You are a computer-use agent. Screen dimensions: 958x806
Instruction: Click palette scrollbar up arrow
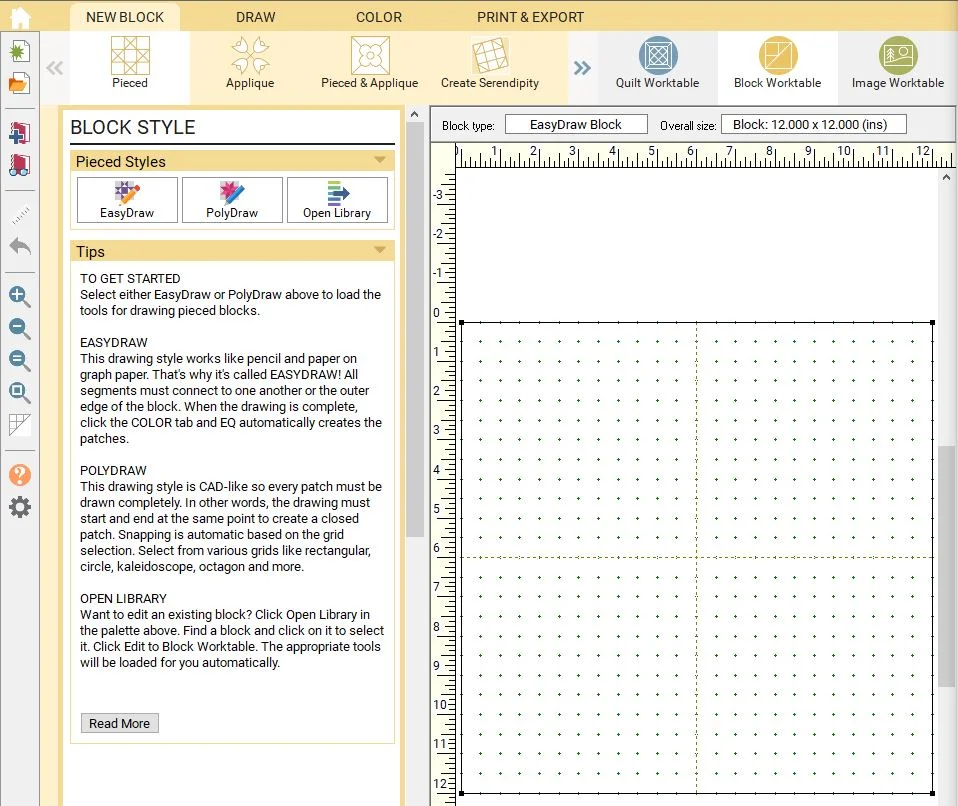coord(415,114)
